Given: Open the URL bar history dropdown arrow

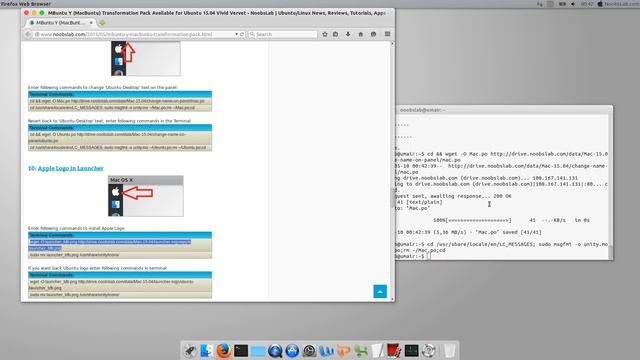Looking at the screenshot, I should [236, 34].
